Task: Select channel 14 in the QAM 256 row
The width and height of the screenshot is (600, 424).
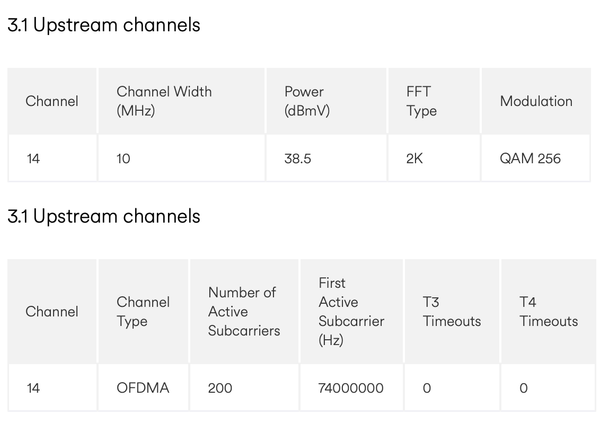Action: pos(33,158)
